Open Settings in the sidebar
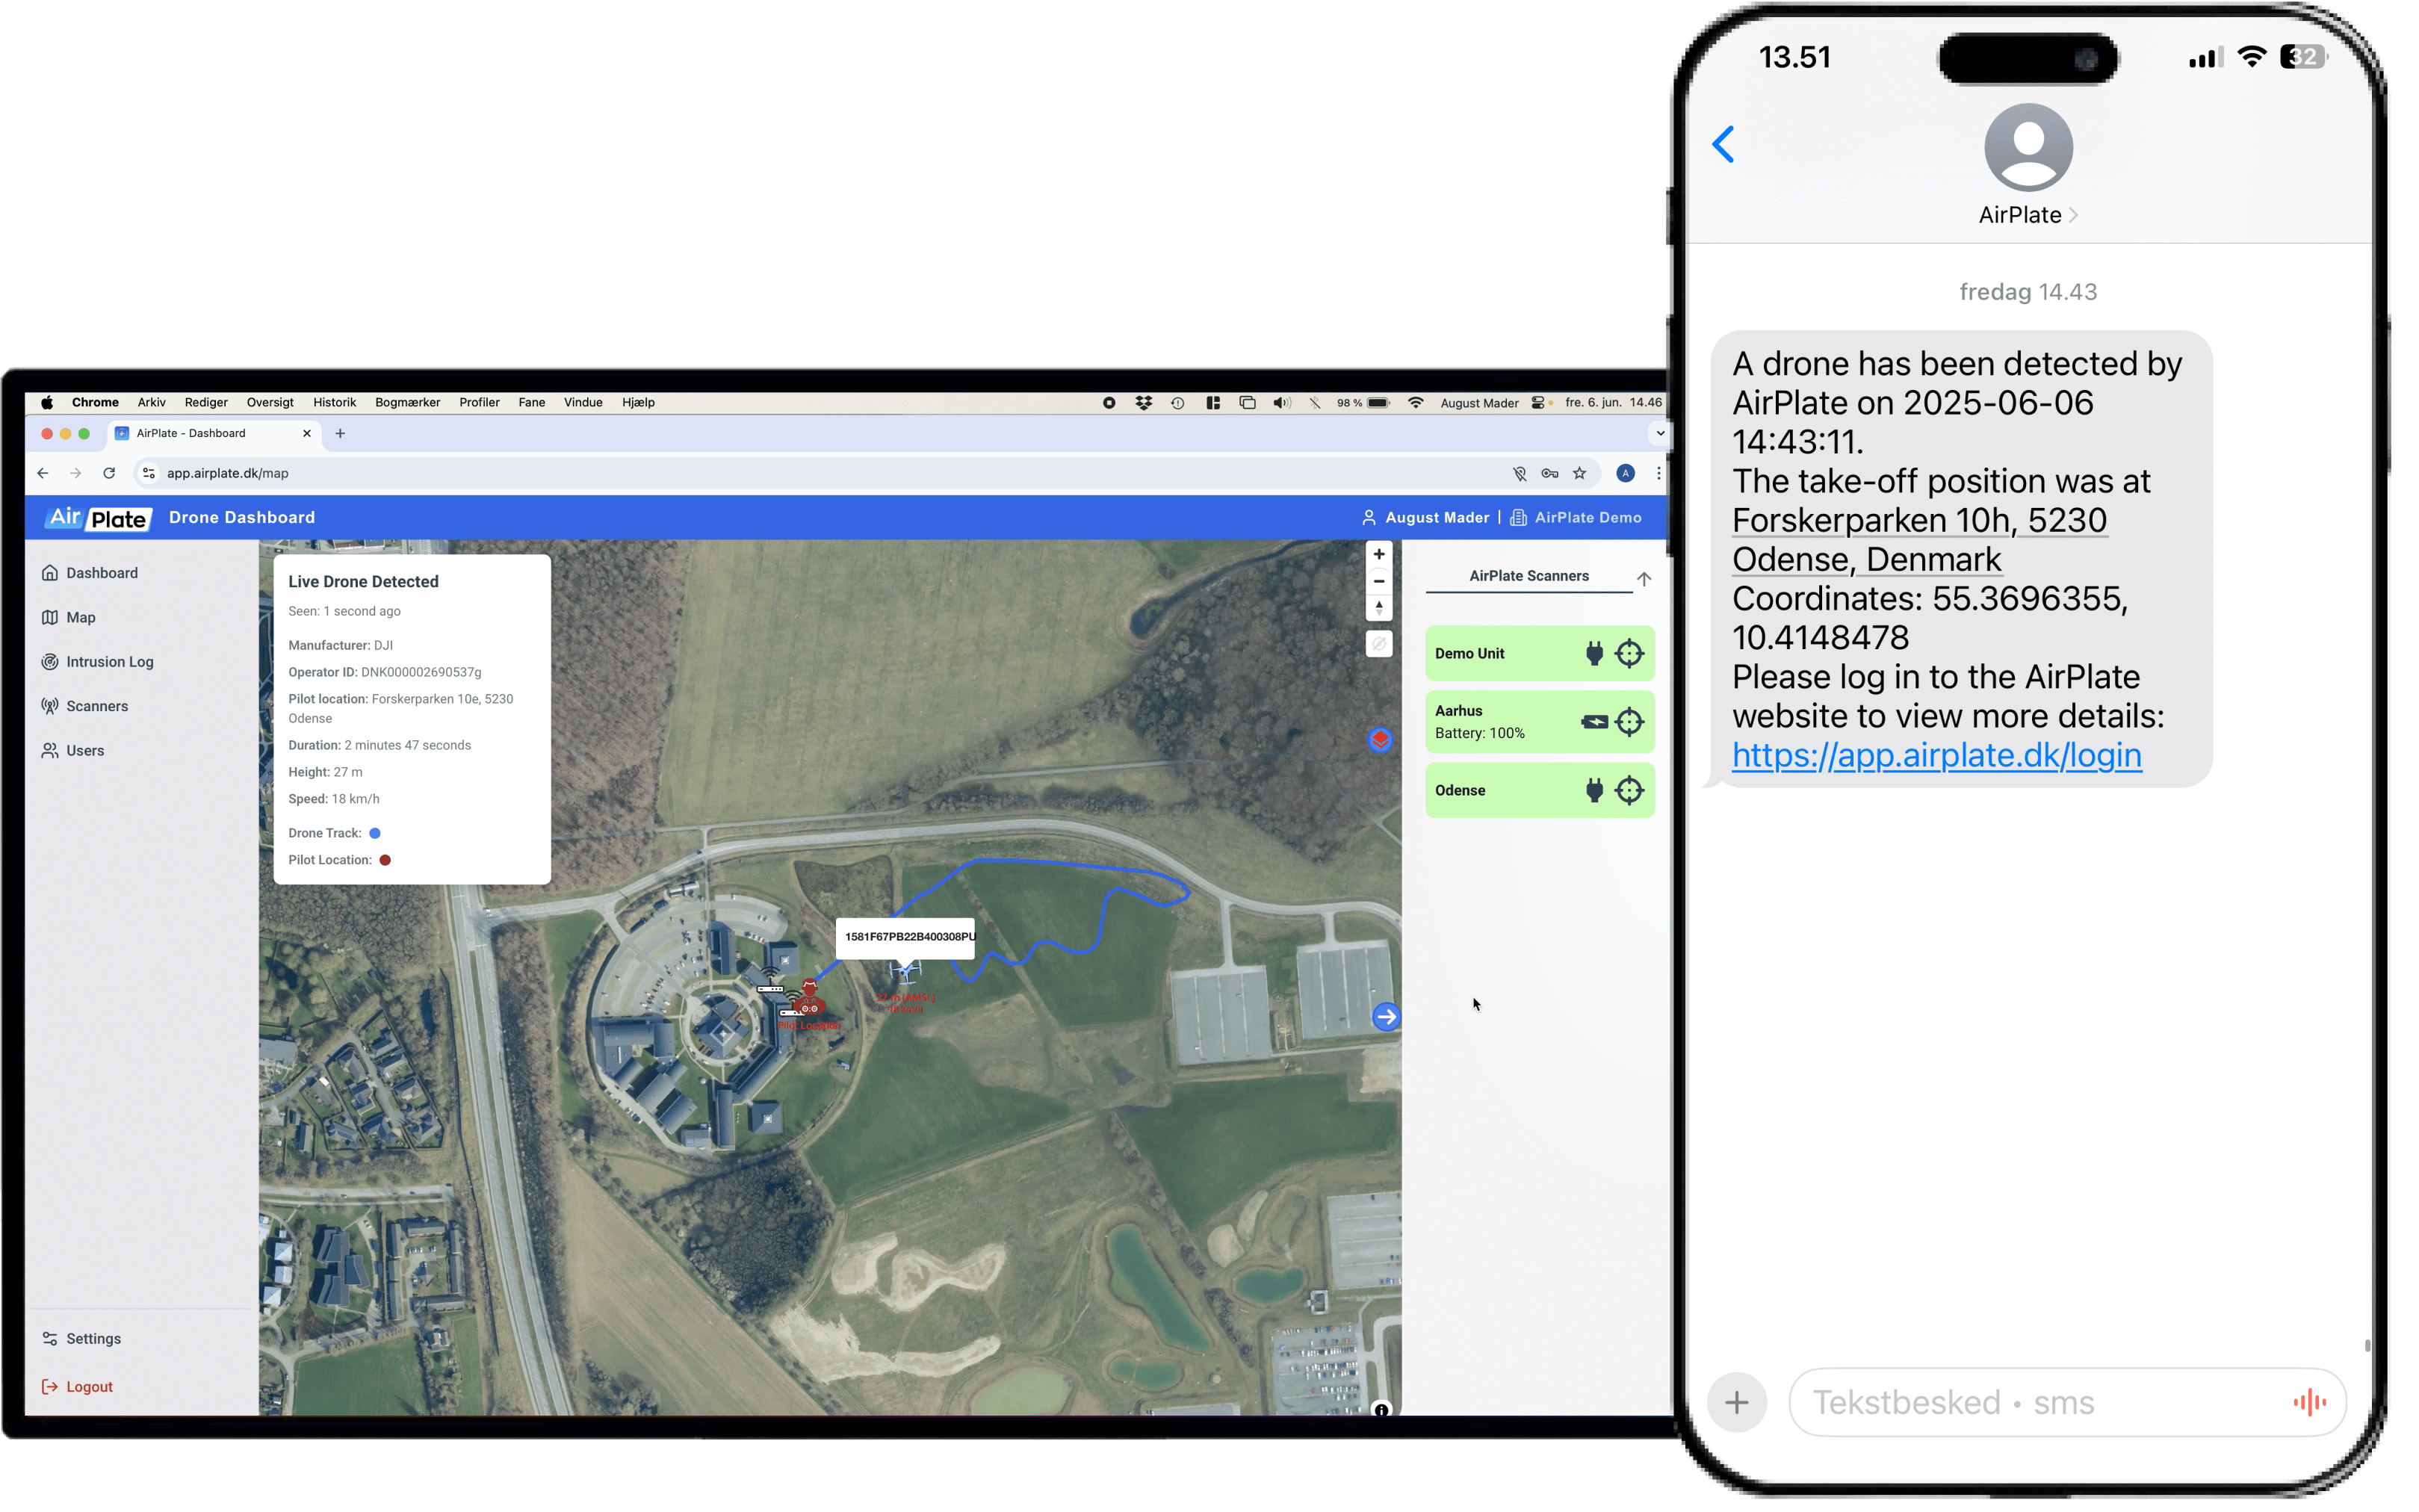2419x1512 pixels. [x=93, y=1338]
